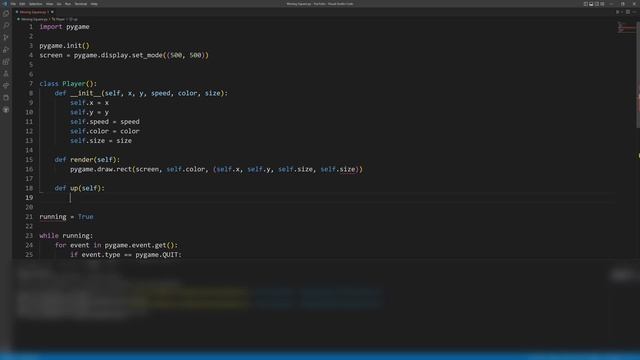Click line number 19 in the gutter
The image size is (640, 360).
pos(29,198)
